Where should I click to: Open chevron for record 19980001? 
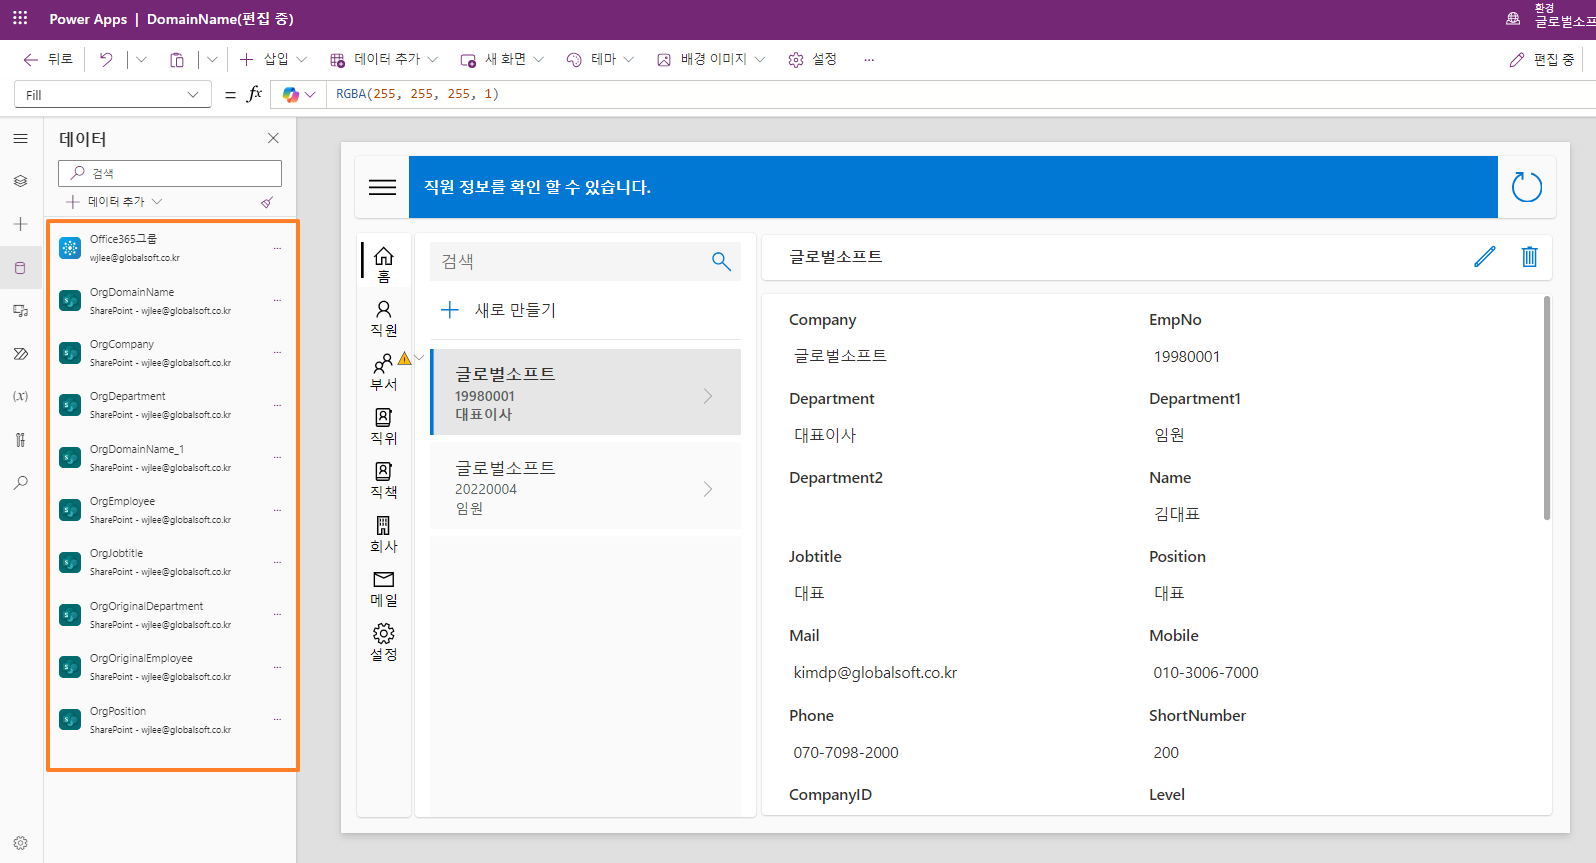coord(708,396)
